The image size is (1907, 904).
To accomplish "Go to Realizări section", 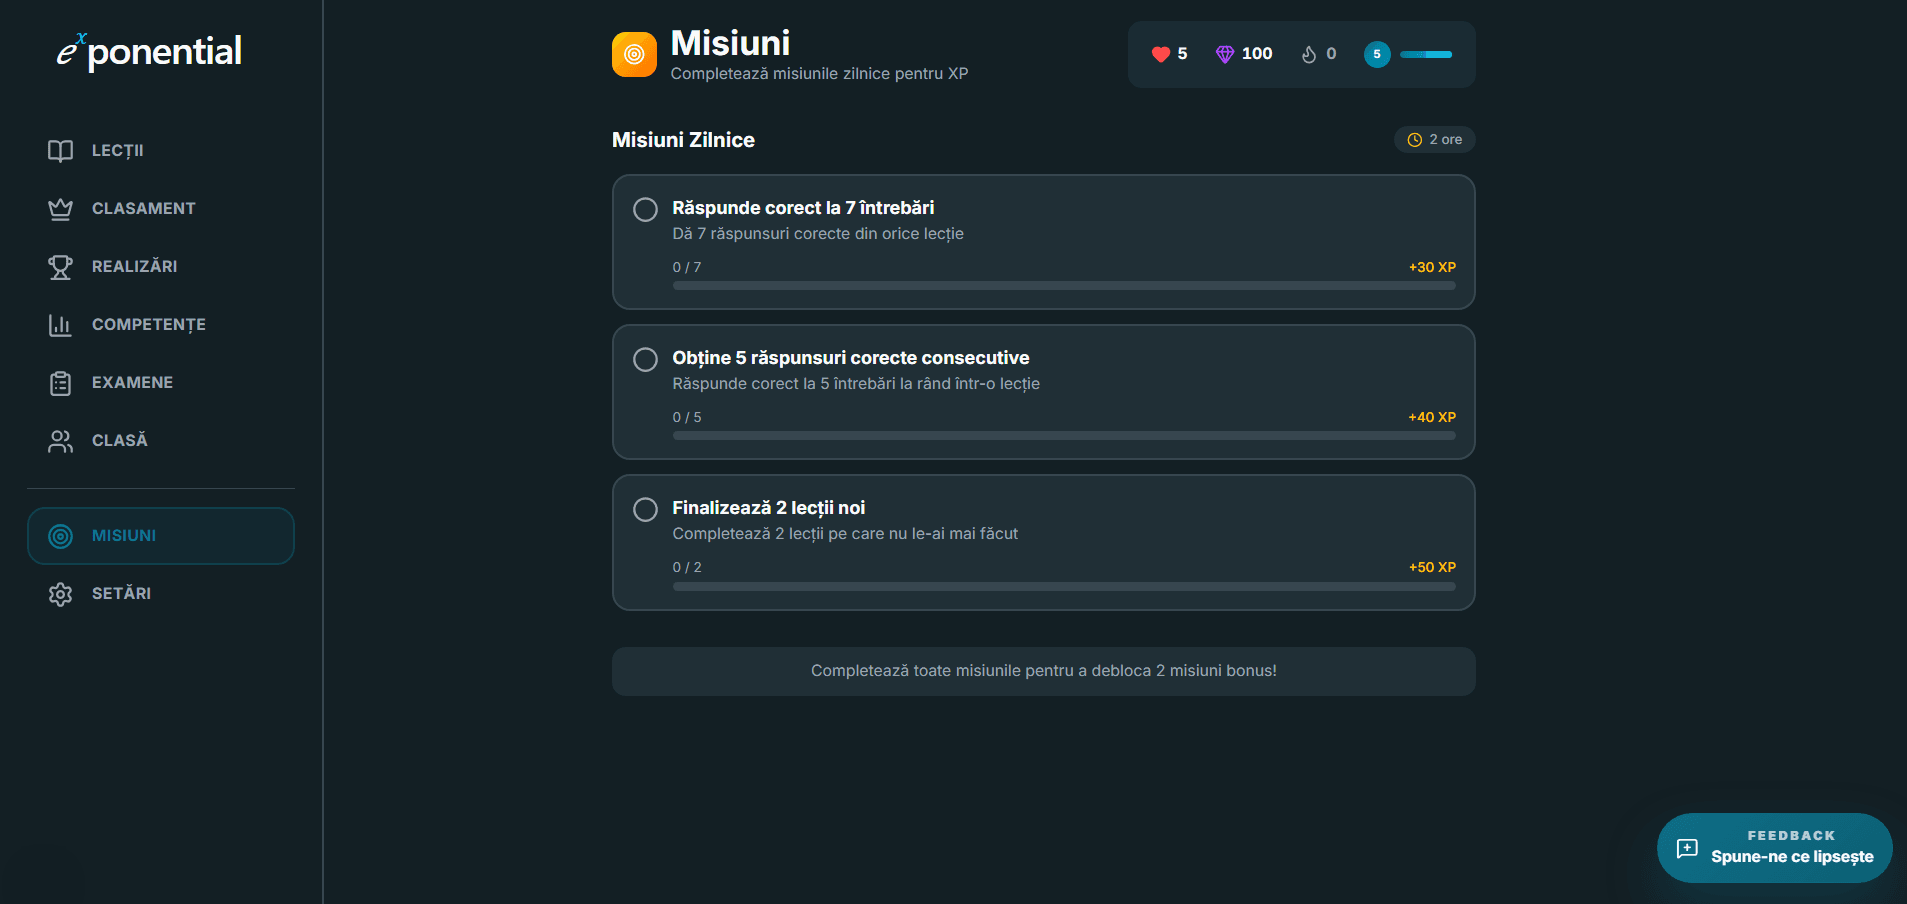I will click(161, 267).
